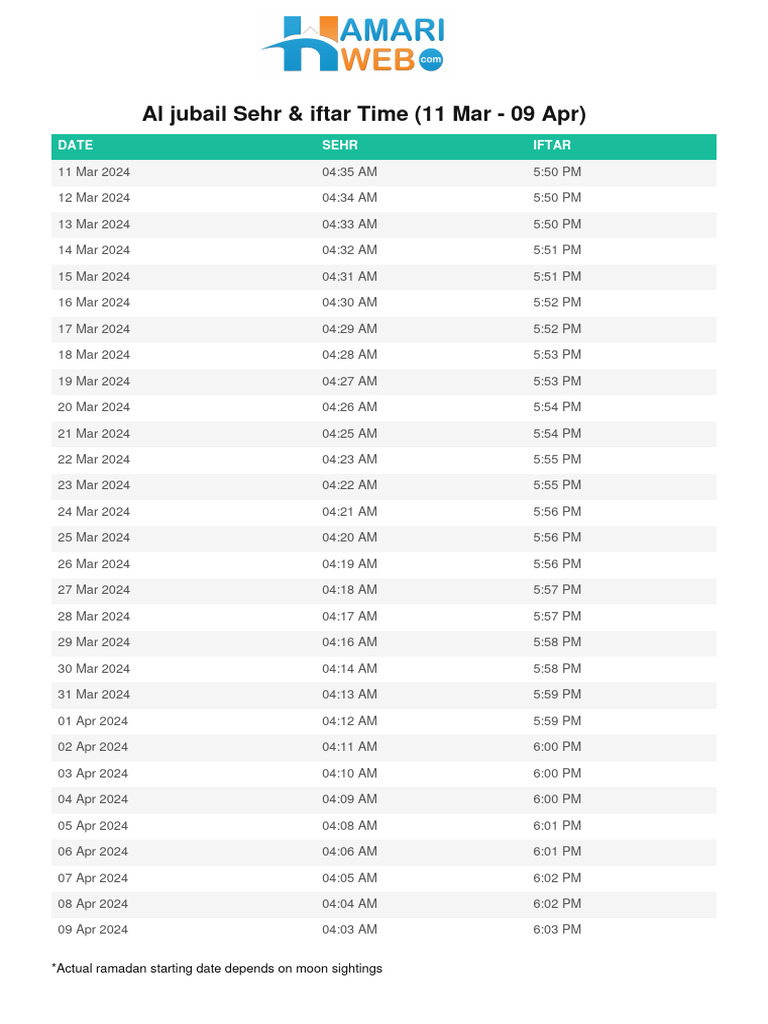768x1024 pixels.
Task: Select the 11 Mar 2024 date cell
Action: coord(94,172)
